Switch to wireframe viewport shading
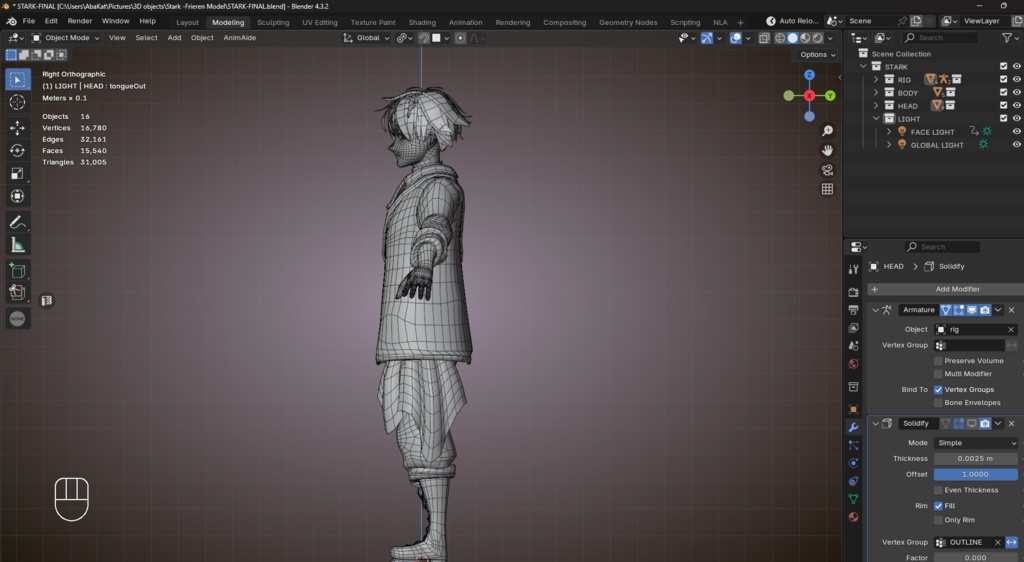This screenshot has height=562, width=1024. click(x=780, y=38)
